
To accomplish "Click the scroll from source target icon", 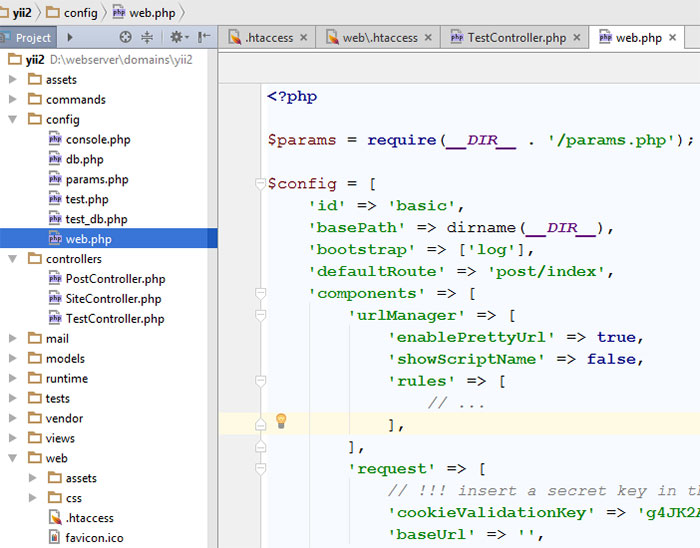I will (x=125, y=37).
